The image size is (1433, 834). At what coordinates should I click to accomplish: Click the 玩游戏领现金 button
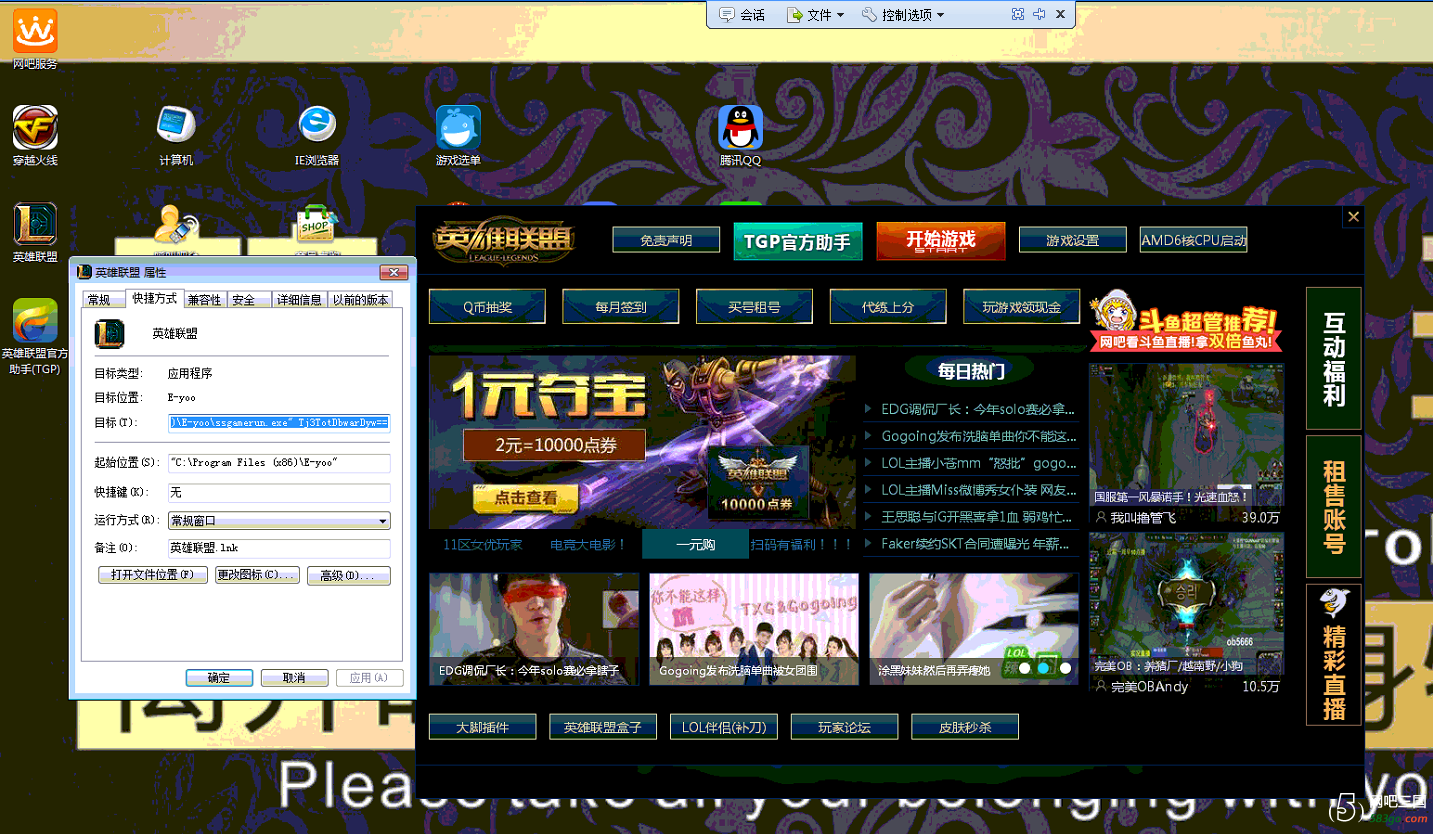click(x=1022, y=307)
